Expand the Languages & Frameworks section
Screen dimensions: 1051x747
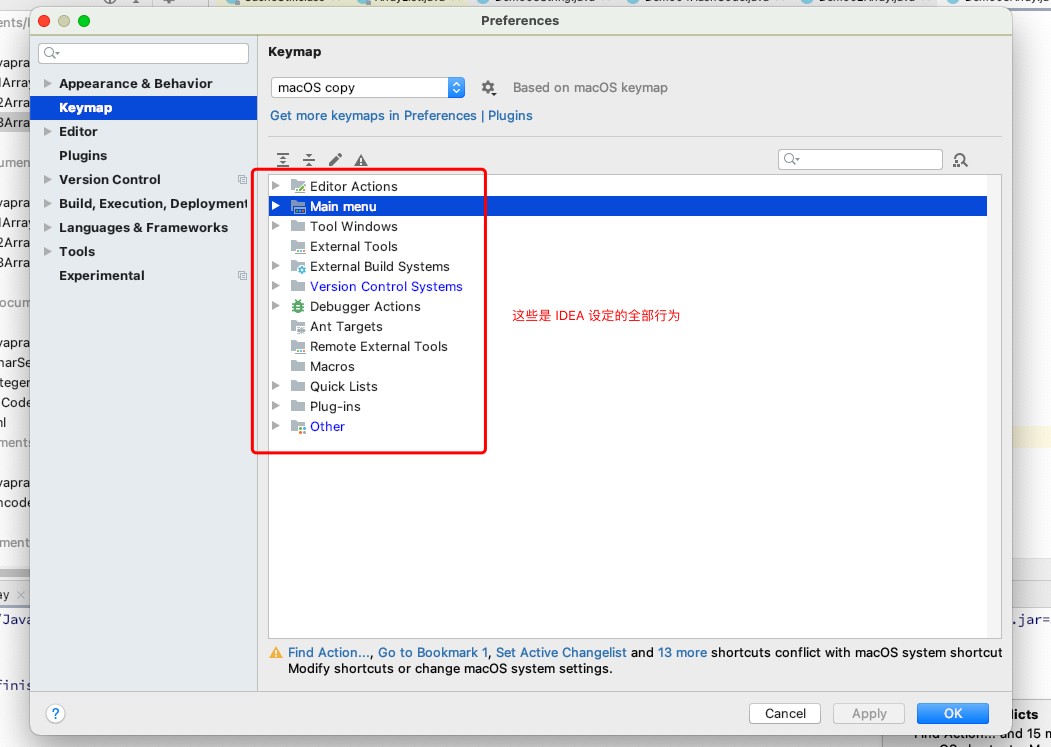coord(48,227)
